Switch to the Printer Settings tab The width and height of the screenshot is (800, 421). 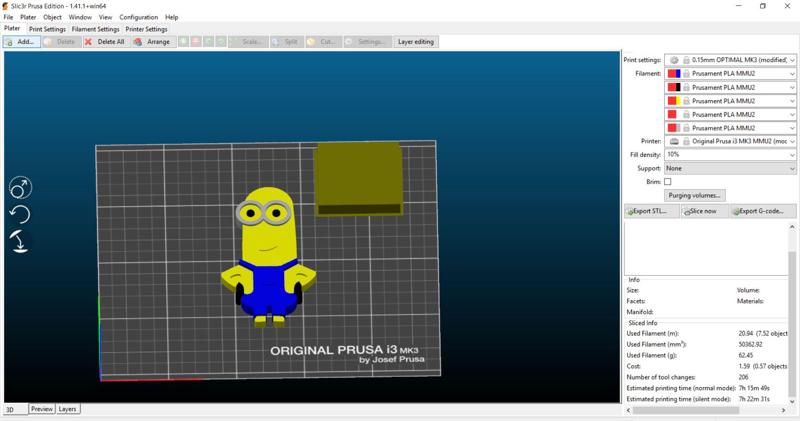coord(146,29)
